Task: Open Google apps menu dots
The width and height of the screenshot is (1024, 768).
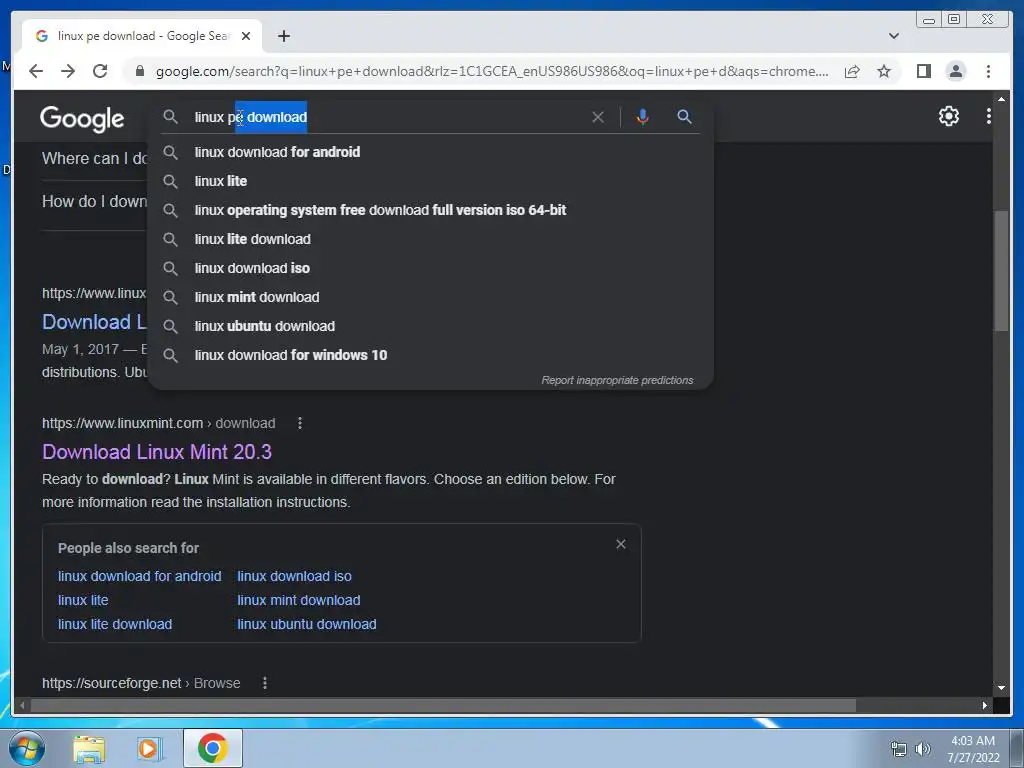Action: pyautogui.click(x=989, y=116)
